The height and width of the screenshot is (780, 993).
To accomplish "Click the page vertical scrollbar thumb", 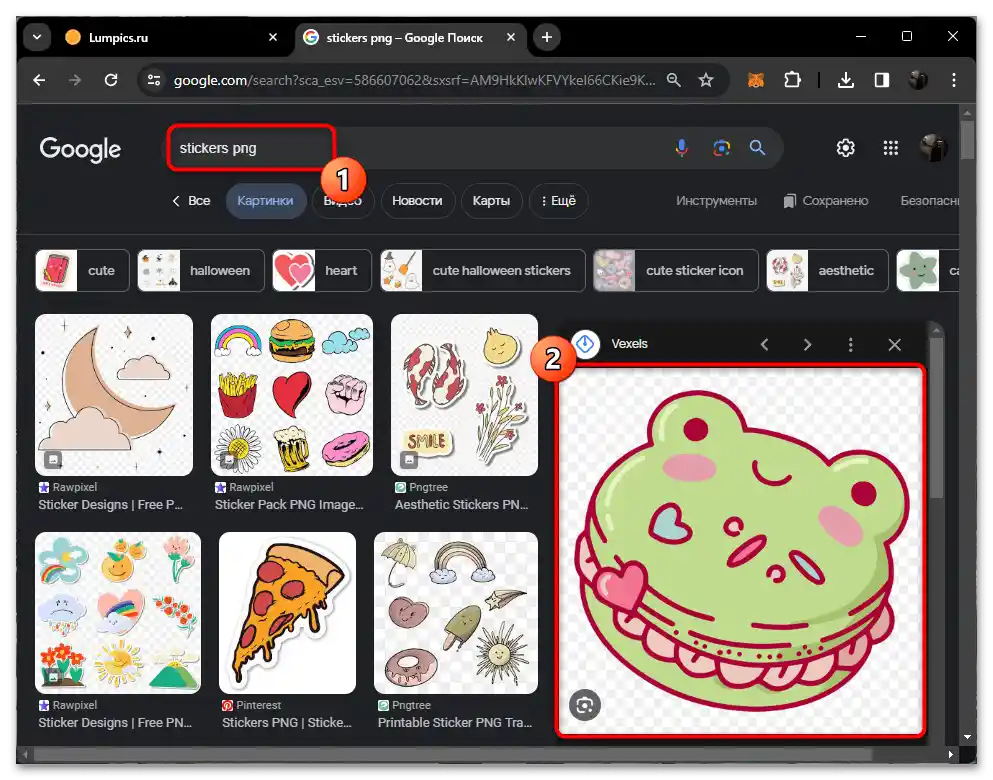I will [x=966, y=140].
